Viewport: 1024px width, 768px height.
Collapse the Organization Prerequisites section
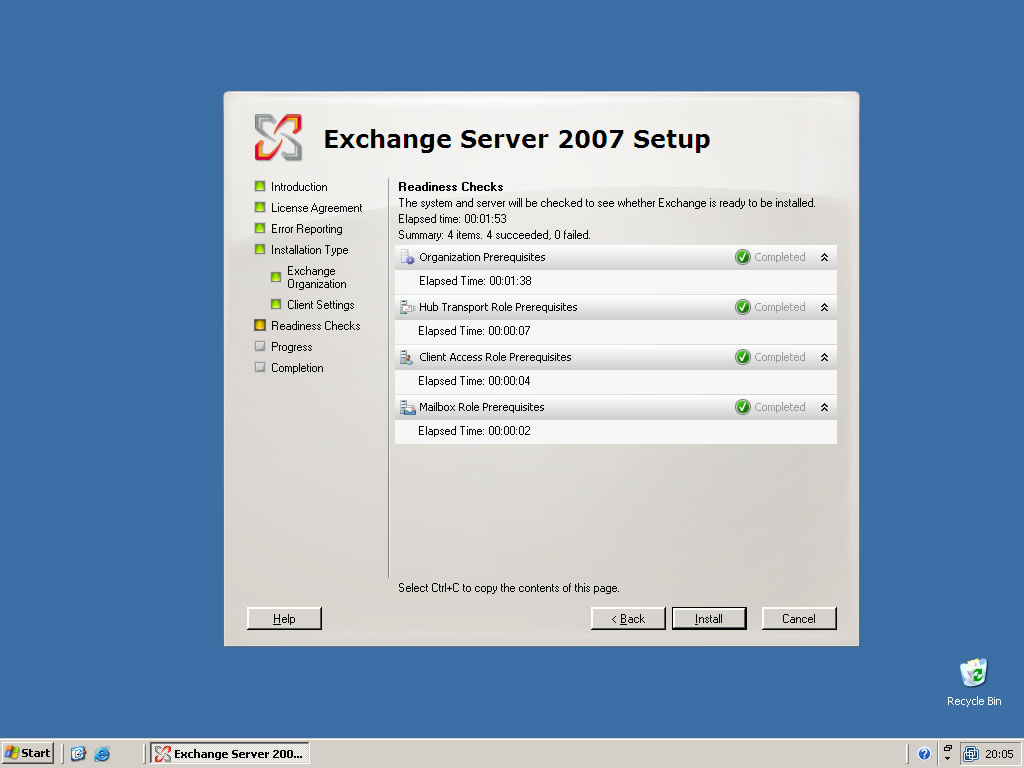pos(824,257)
